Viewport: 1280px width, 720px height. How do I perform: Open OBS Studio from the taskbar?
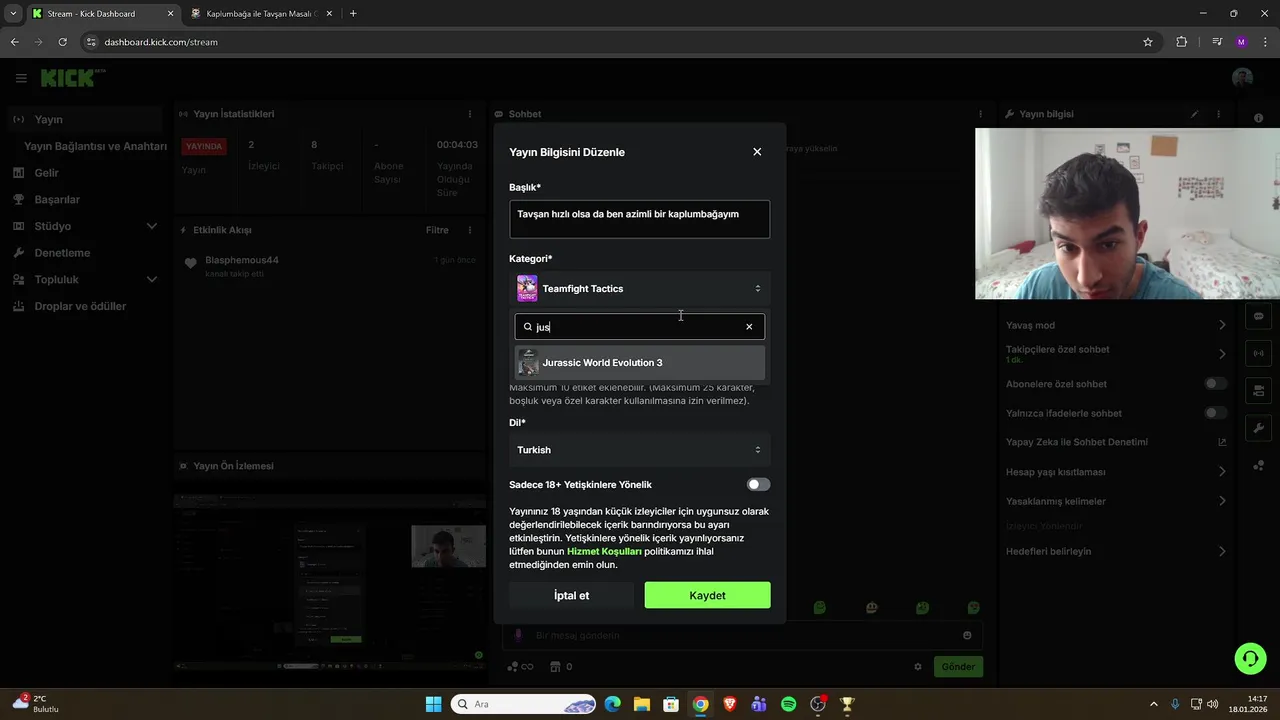point(818,704)
